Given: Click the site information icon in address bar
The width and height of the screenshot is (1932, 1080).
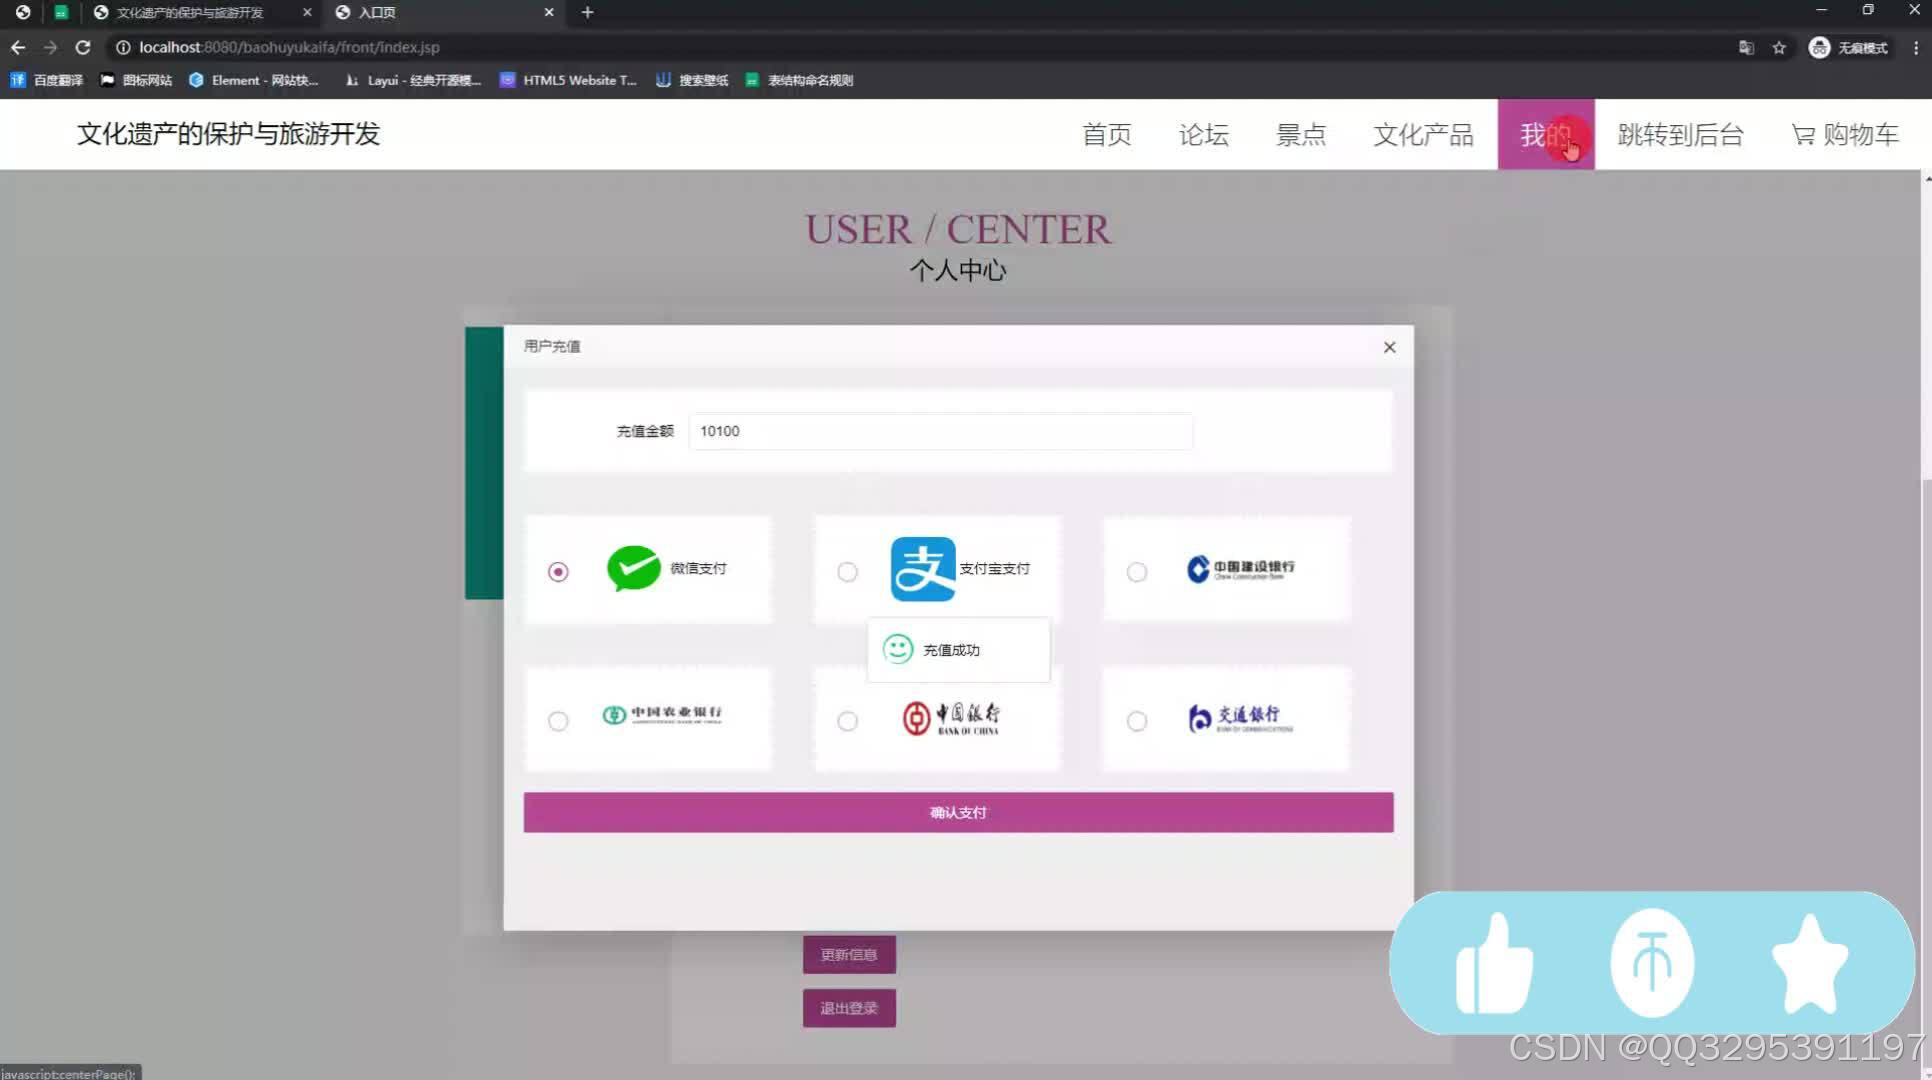Looking at the screenshot, I should pyautogui.click(x=123, y=47).
